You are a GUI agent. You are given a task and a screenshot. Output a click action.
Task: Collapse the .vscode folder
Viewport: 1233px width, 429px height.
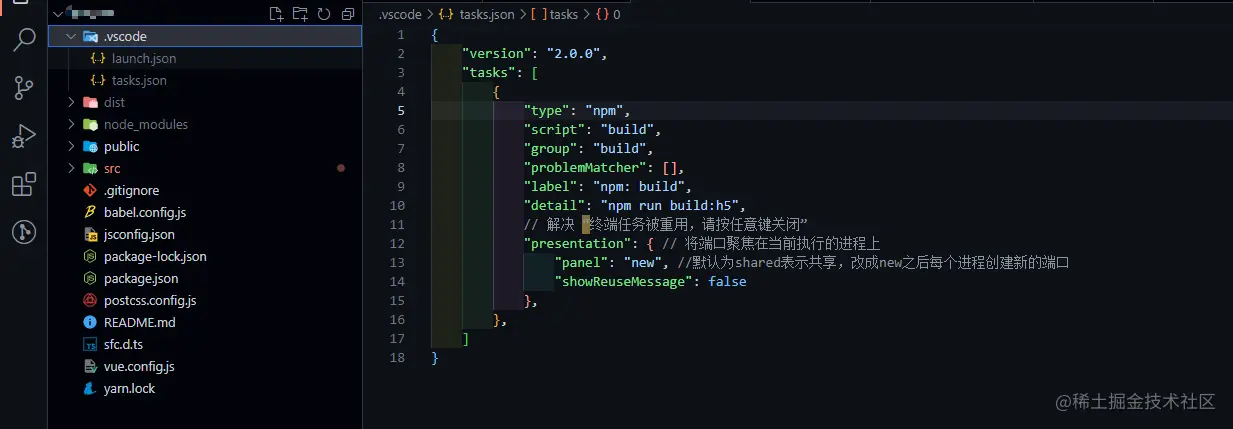[x=71, y=36]
